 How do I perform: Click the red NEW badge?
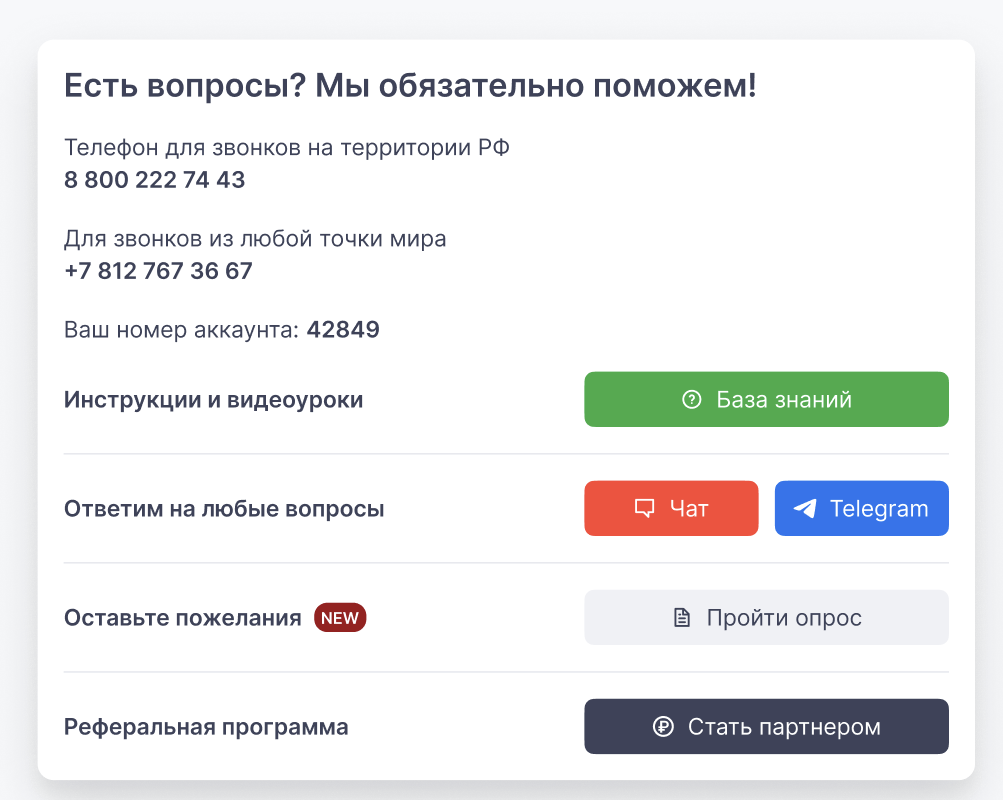coord(340,618)
